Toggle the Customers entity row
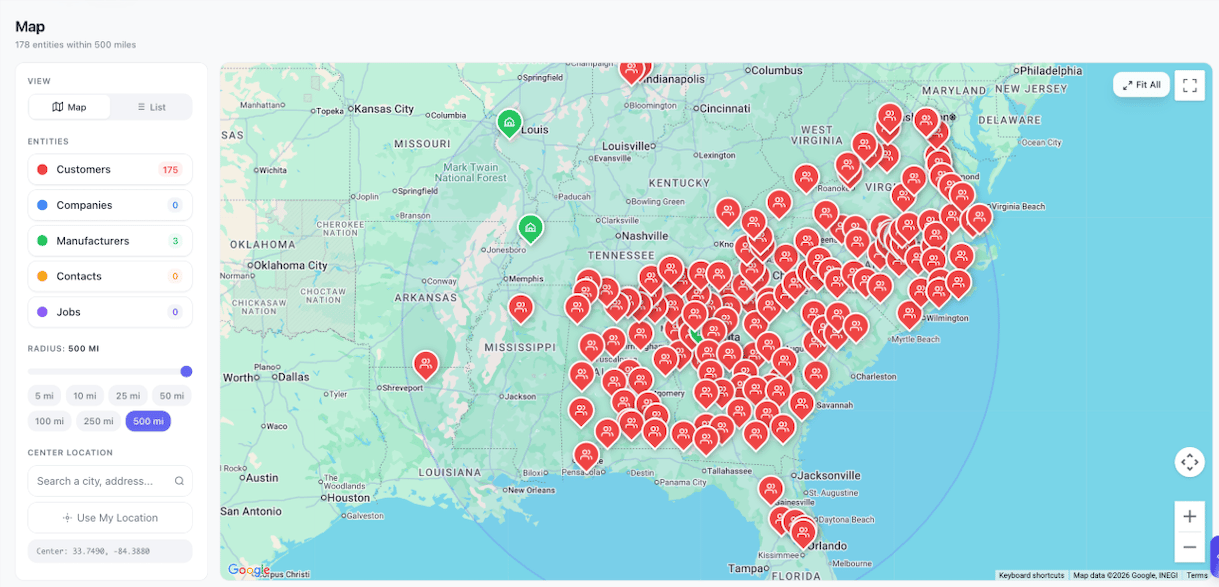 click(110, 169)
